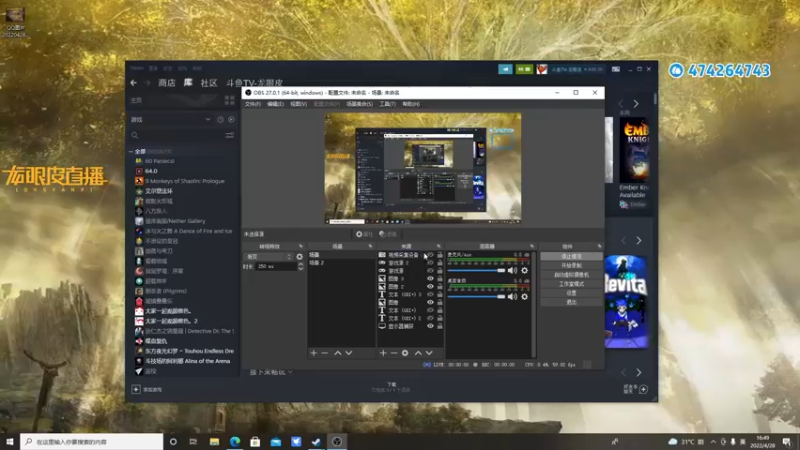Adjust the 桌面音频 volume slider

pos(477,296)
